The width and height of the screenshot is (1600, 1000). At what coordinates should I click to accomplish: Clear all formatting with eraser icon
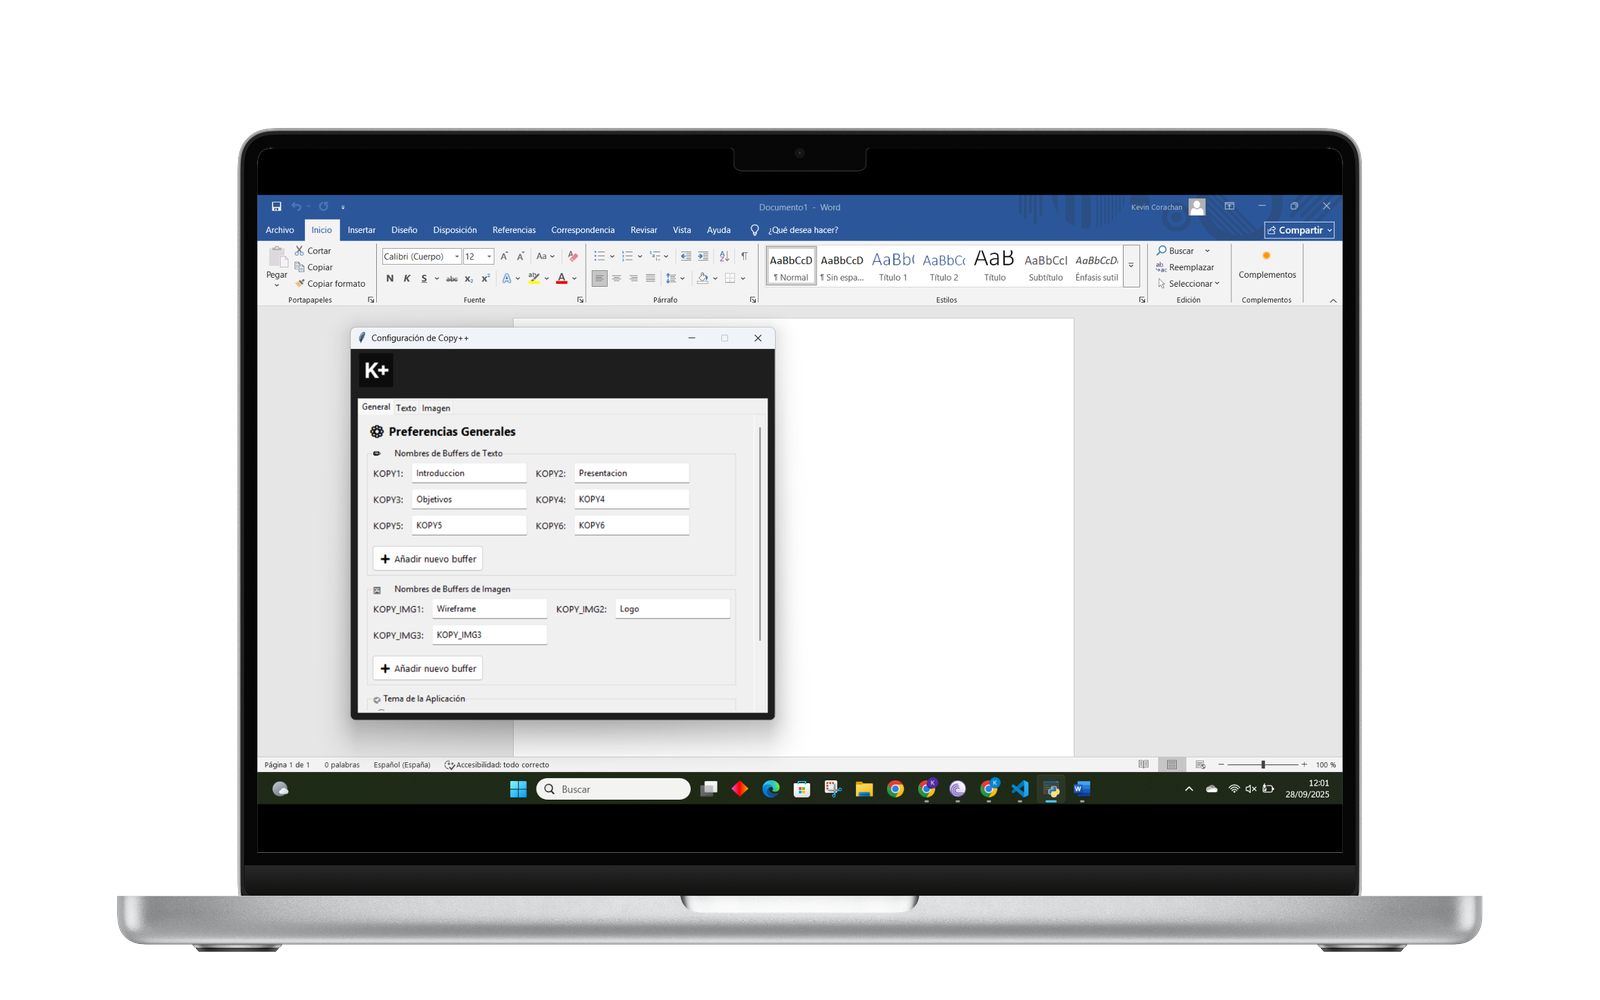tap(573, 257)
